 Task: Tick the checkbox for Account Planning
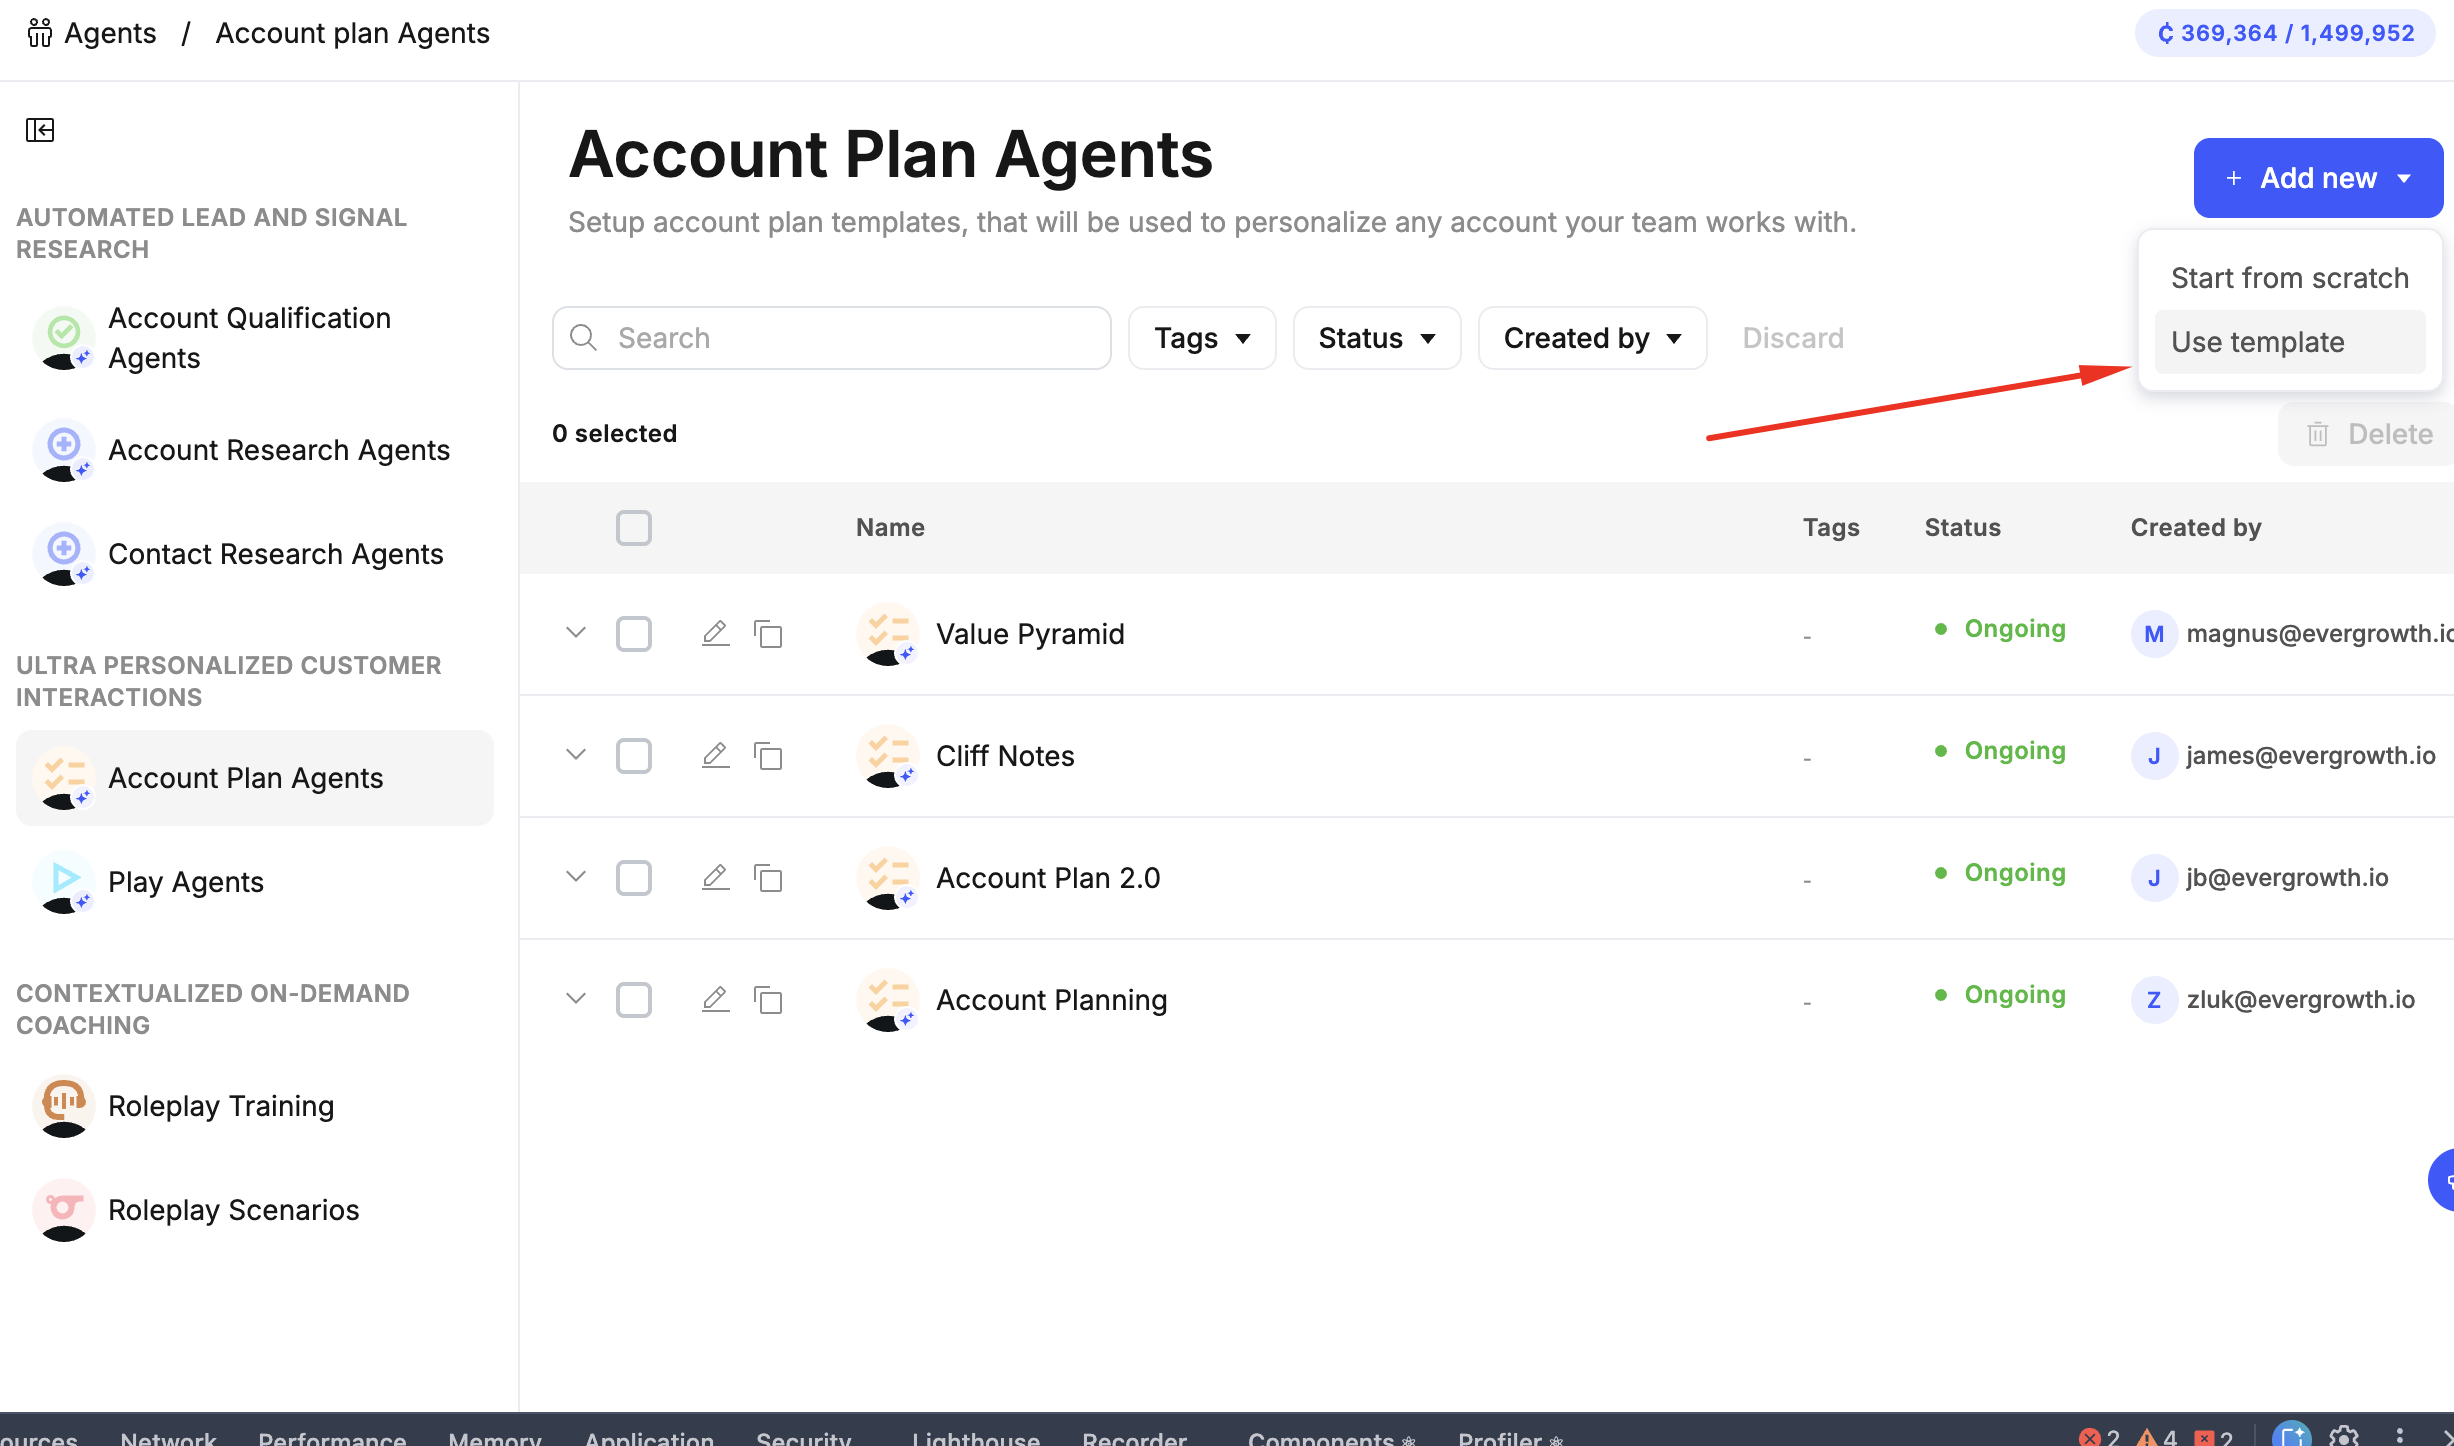pyautogui.click(x=634, y=1000)
